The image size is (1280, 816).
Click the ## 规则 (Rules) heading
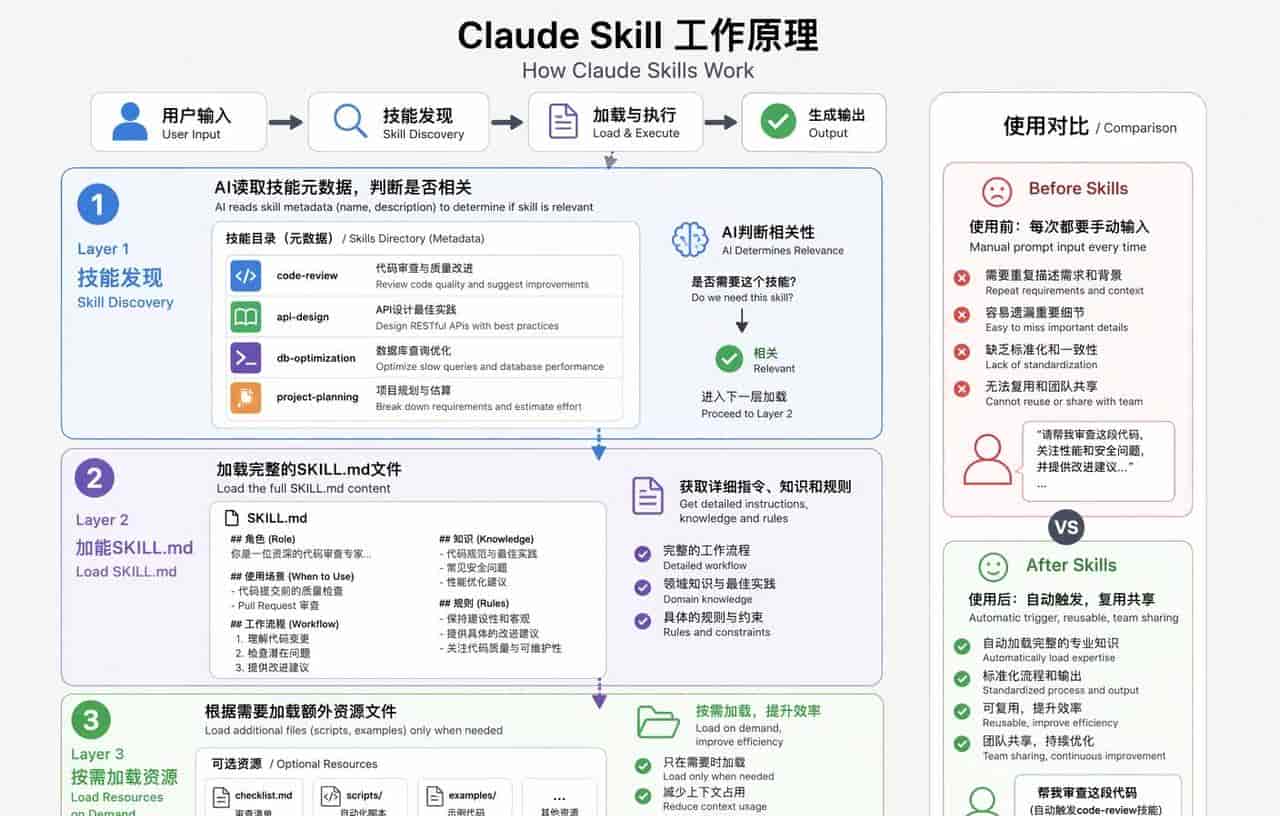pos(474,604)
